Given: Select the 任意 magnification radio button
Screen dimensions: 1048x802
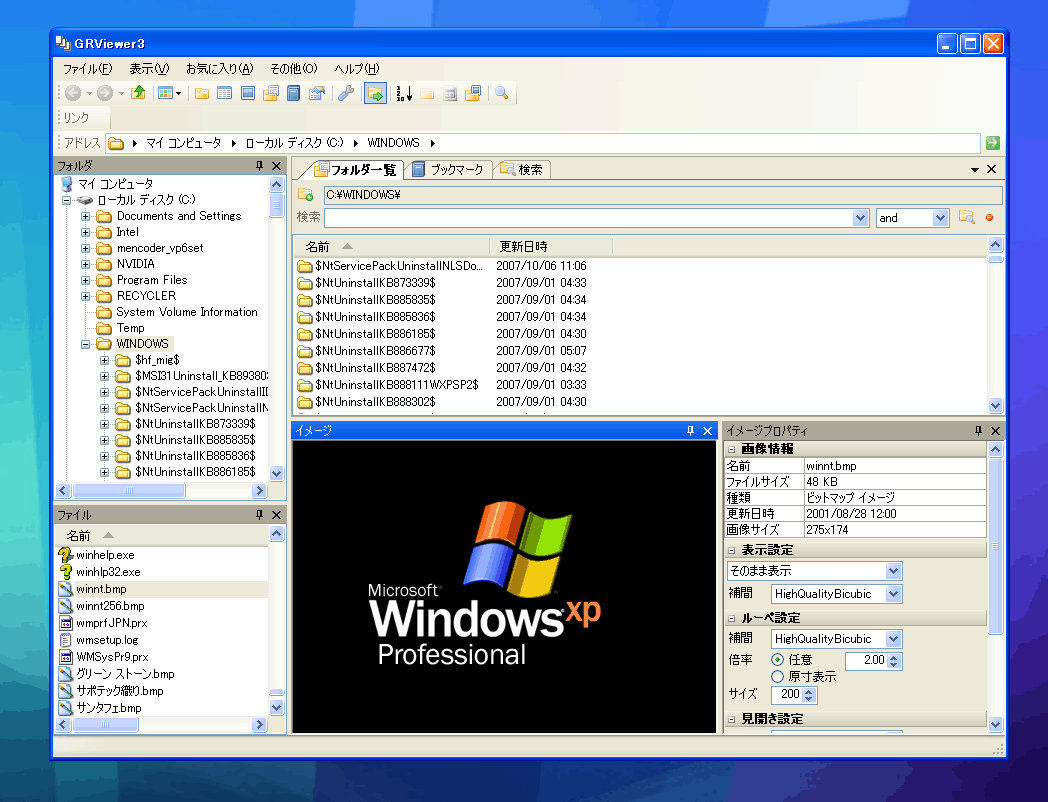Looking at the screenshot, I should tap(777, 660).
